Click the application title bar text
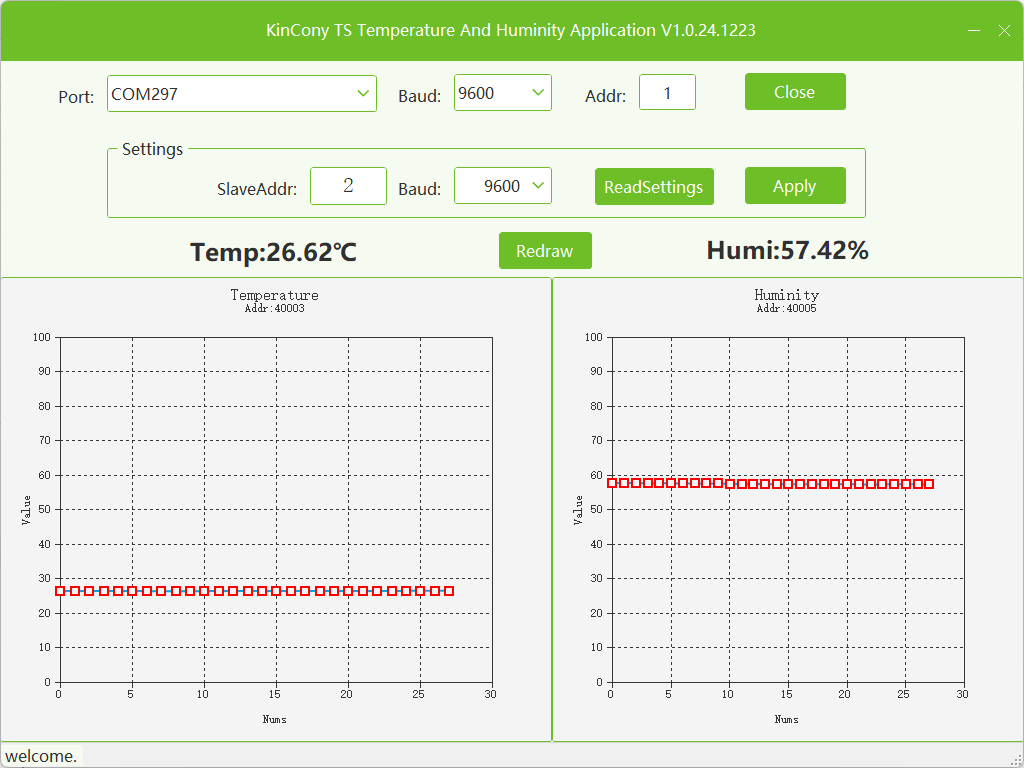1024x768 pixels. (511, 30)
